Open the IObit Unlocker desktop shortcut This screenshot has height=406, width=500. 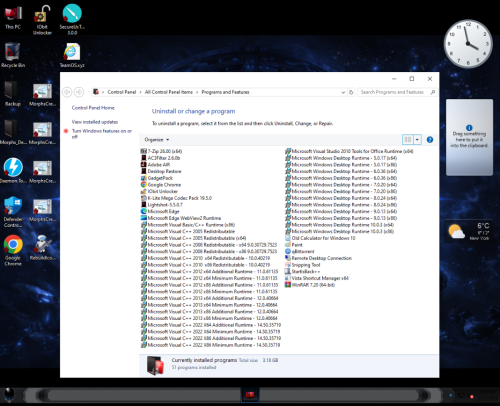tap(42, 19)
